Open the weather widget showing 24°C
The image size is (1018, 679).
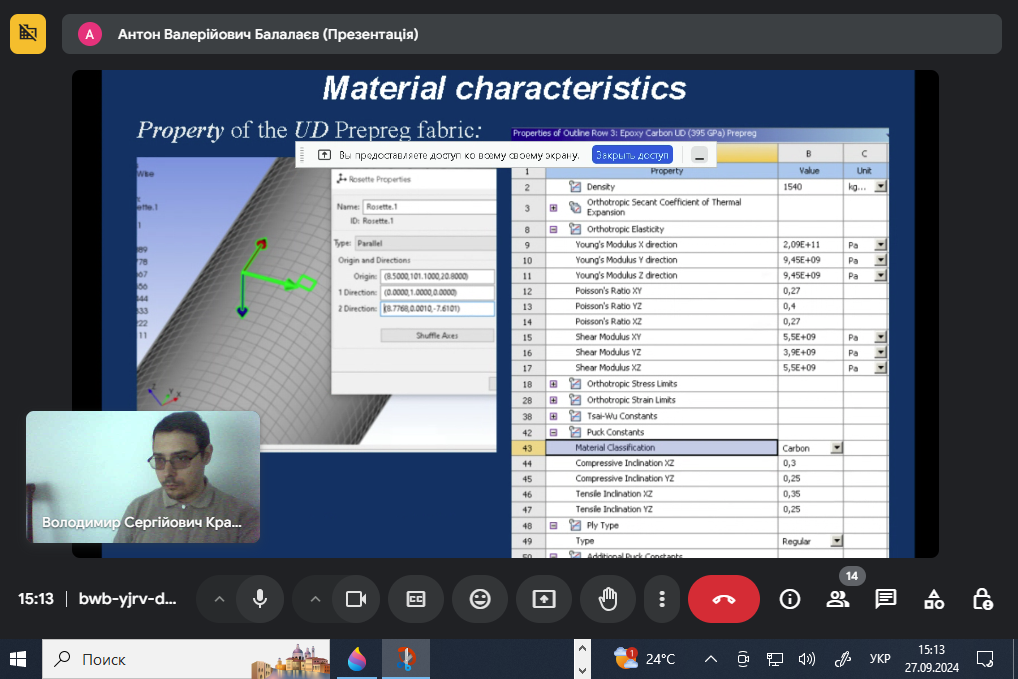tap(645, 659)
